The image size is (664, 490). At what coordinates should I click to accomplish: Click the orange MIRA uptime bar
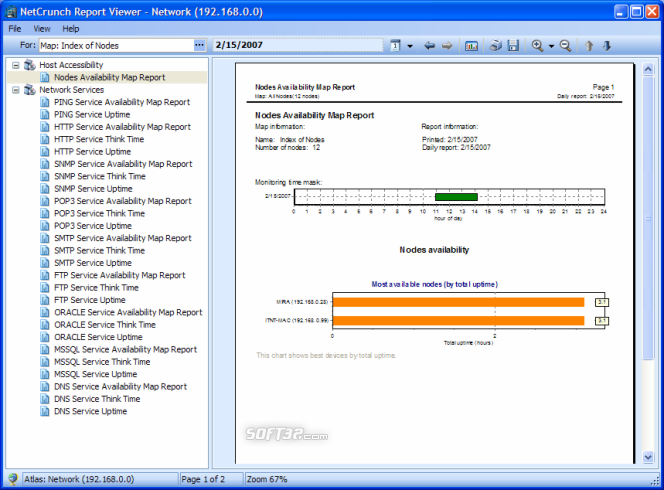tap(459, 302)
